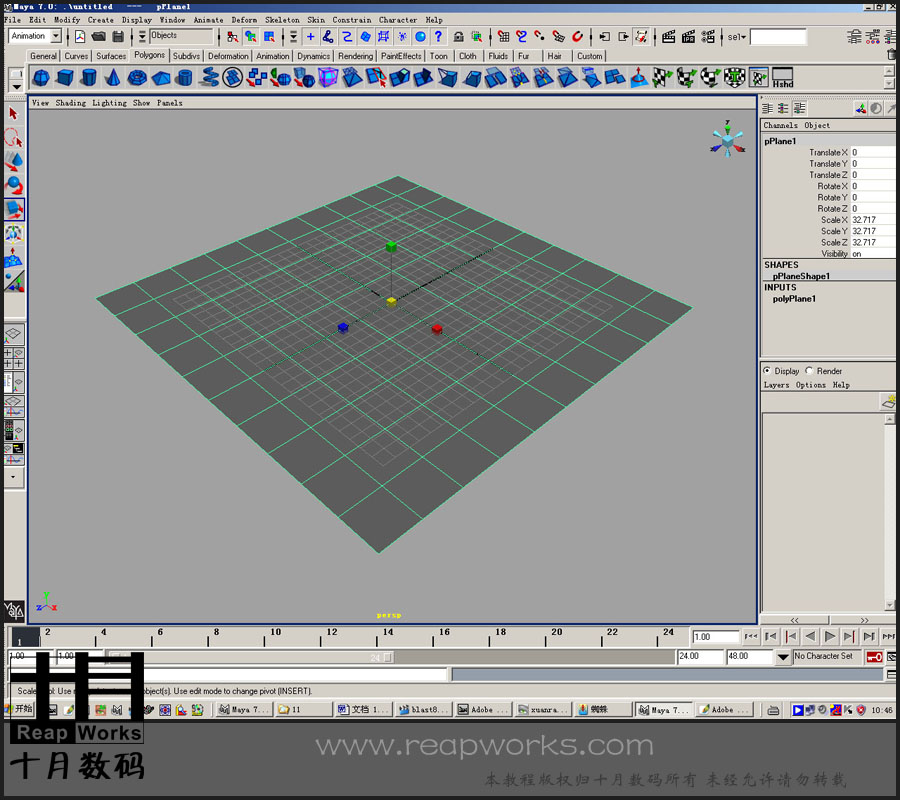Toggle the auto keyframe key button
Viewport: 900px width, 800px height.
click(874, 657)
